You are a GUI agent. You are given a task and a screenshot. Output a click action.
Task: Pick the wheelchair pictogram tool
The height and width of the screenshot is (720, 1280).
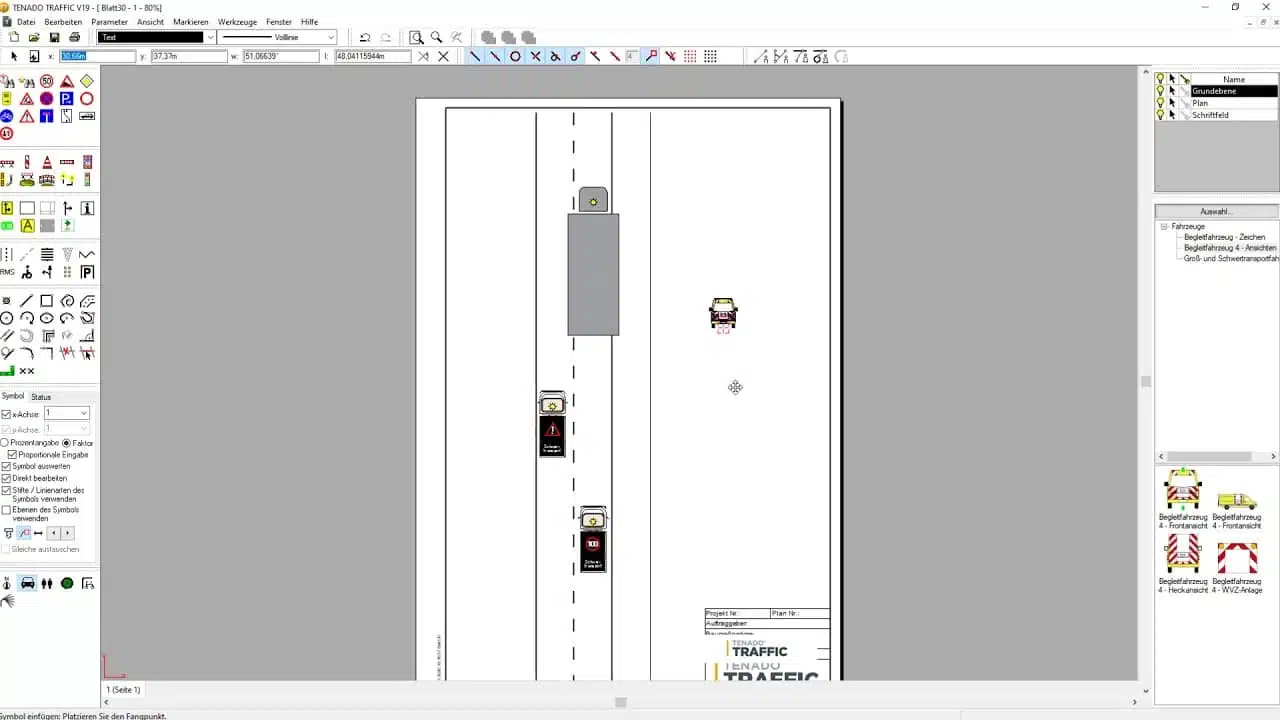[27, 272]
